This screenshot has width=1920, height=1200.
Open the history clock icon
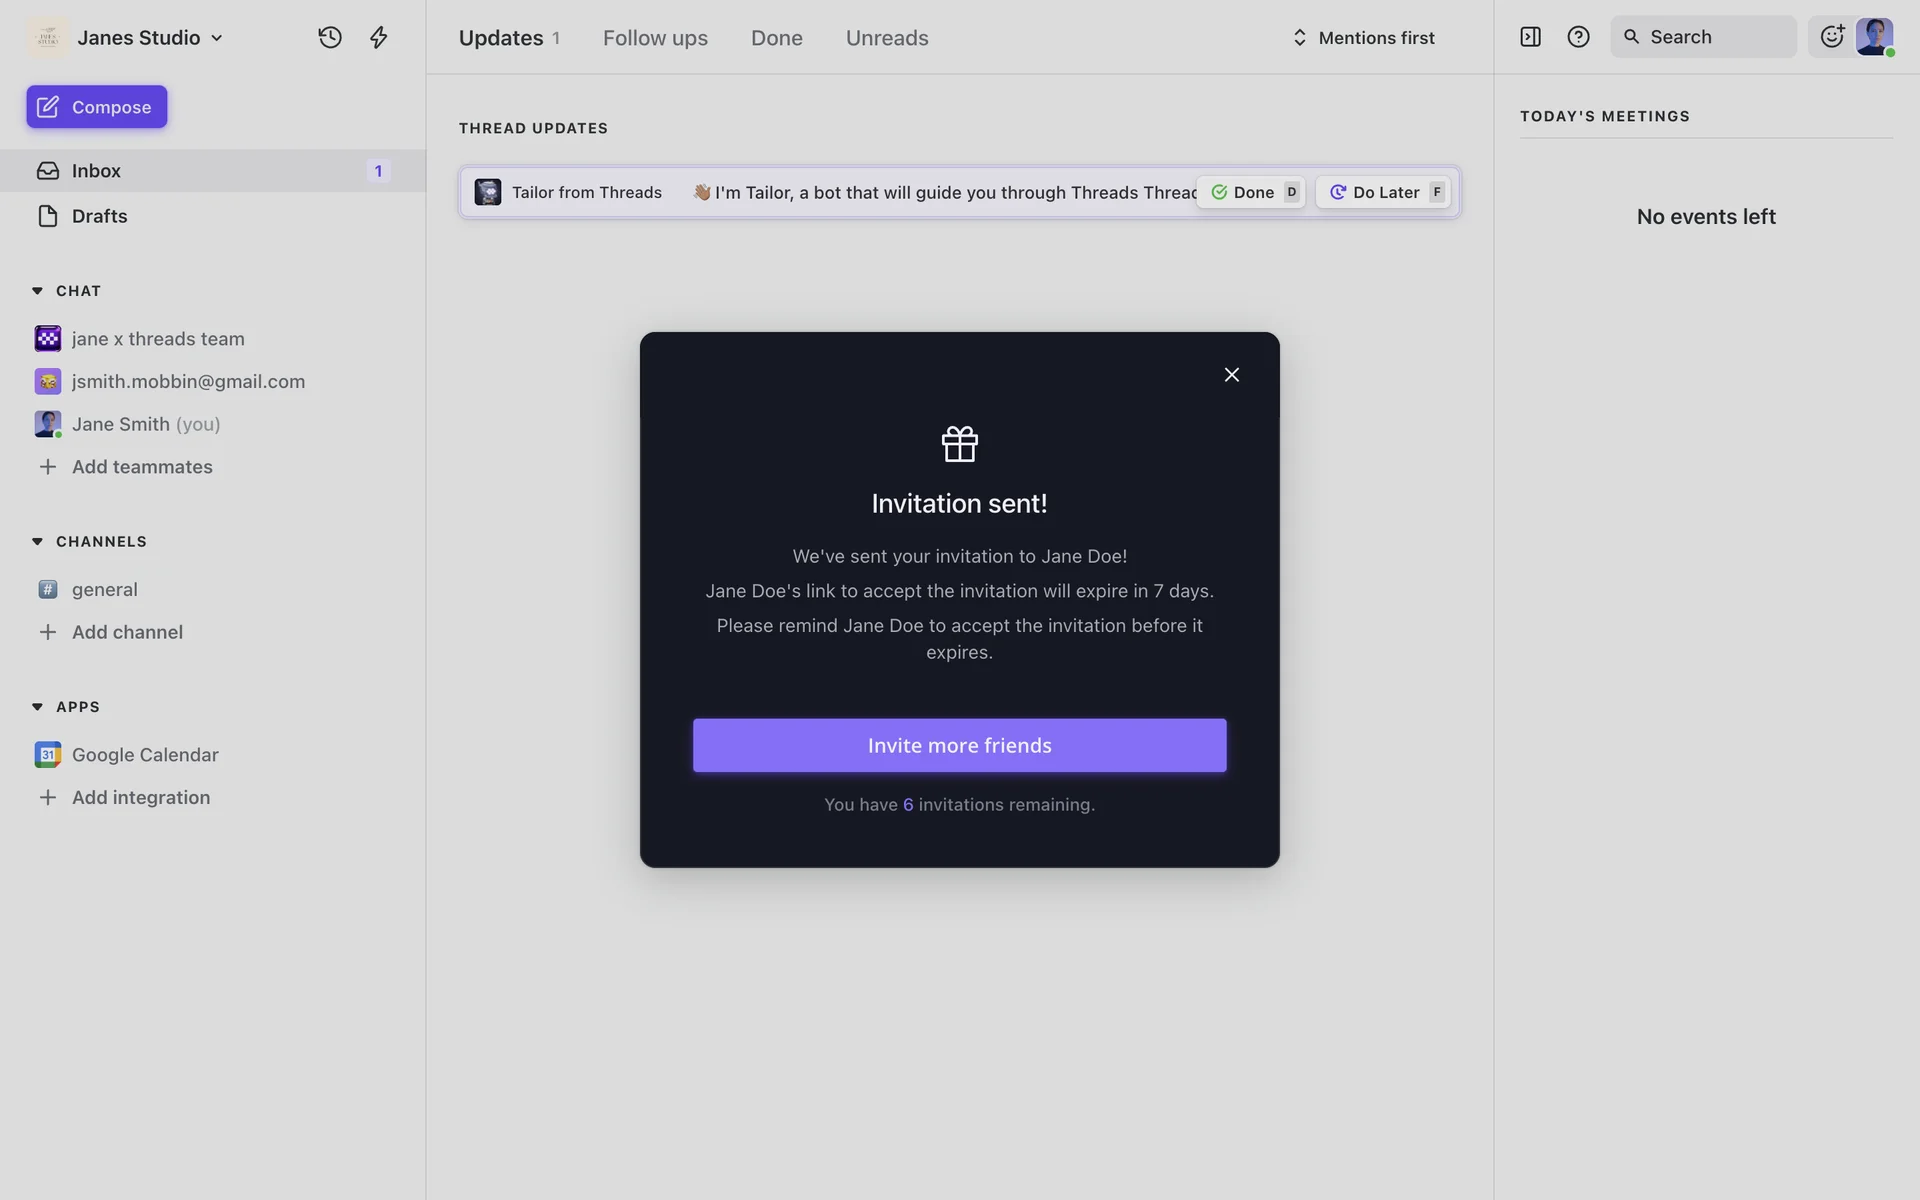(x=330, y=38)
